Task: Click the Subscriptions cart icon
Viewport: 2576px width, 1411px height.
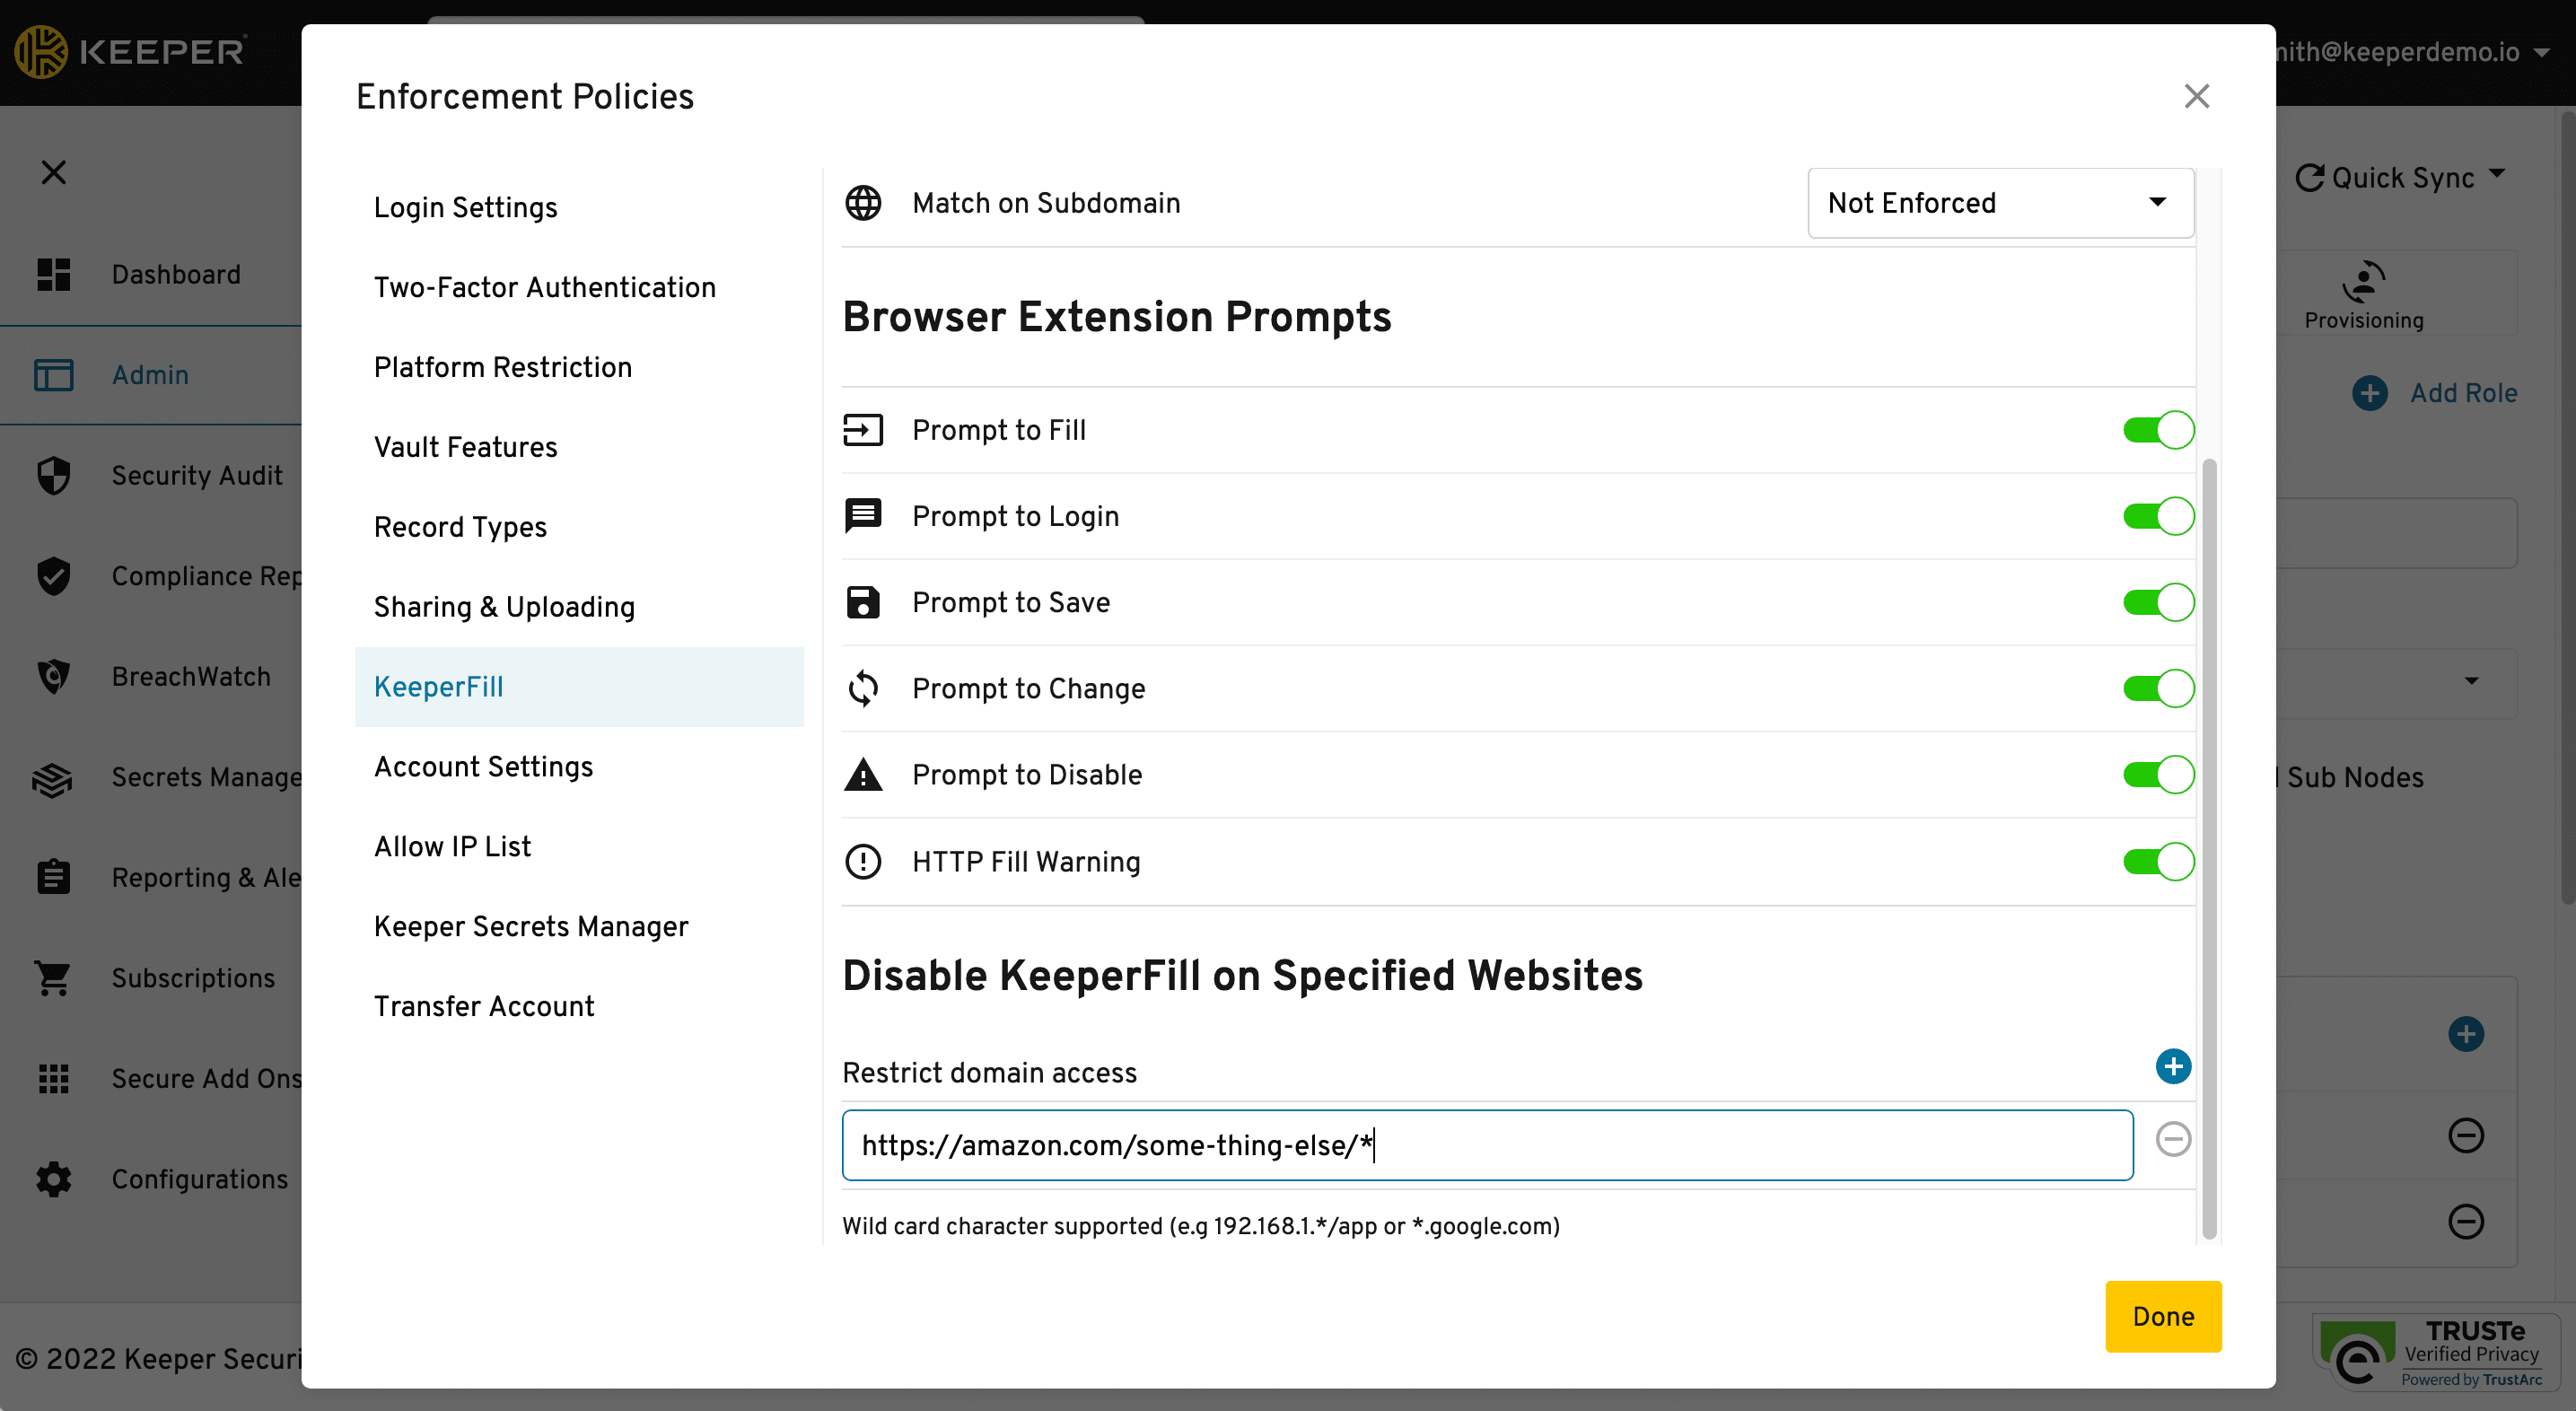Action: coord(53,978)
